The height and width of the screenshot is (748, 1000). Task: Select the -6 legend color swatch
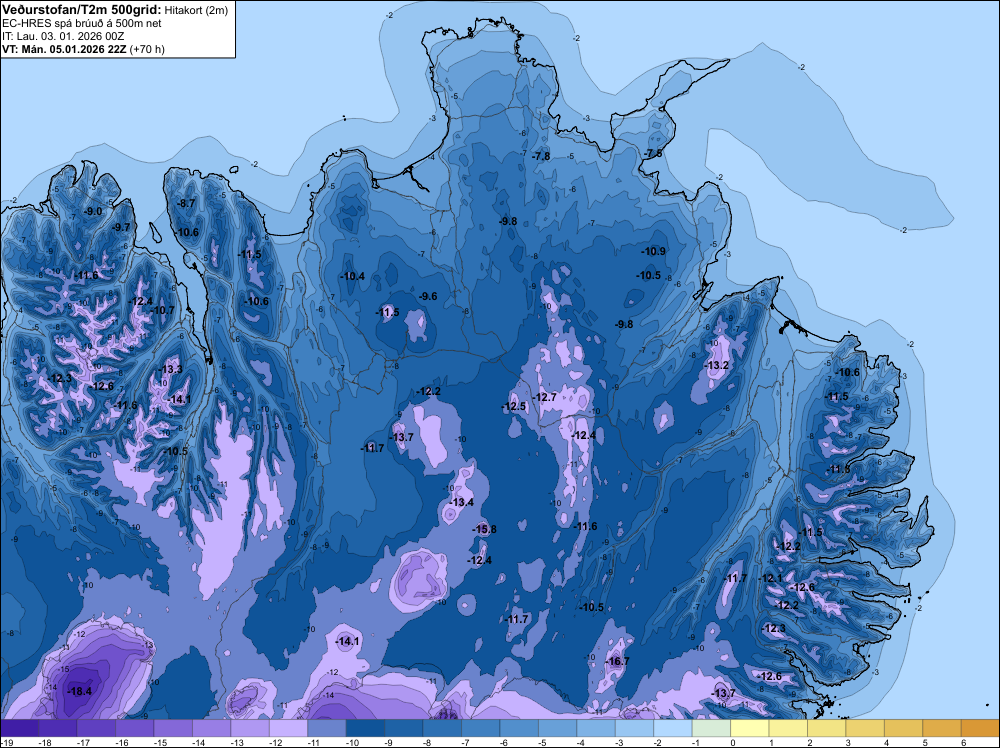tap(519, 728)
